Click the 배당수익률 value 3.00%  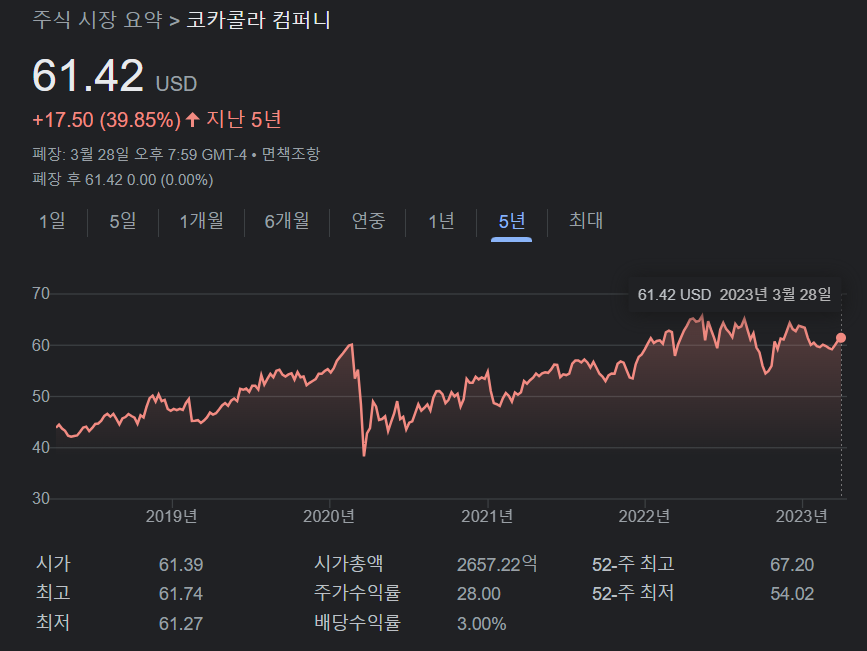[x=482, y=624]
